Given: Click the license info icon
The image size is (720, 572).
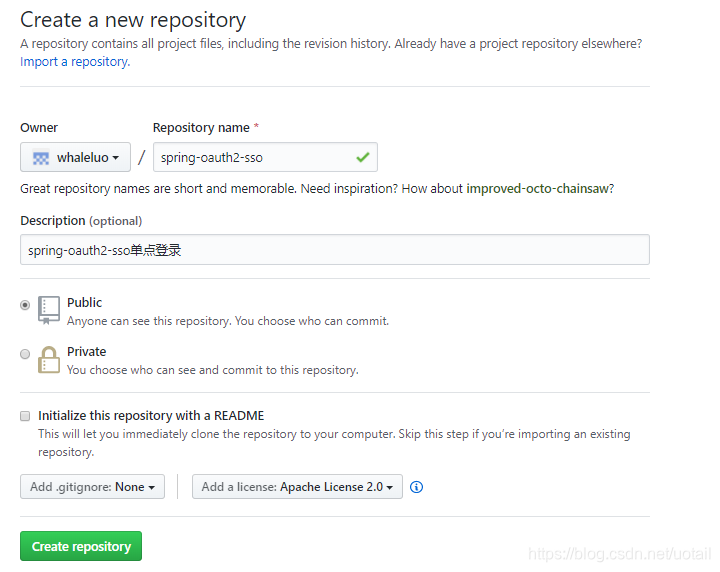Looking at the screenshot, I should (x=416, y=487).
